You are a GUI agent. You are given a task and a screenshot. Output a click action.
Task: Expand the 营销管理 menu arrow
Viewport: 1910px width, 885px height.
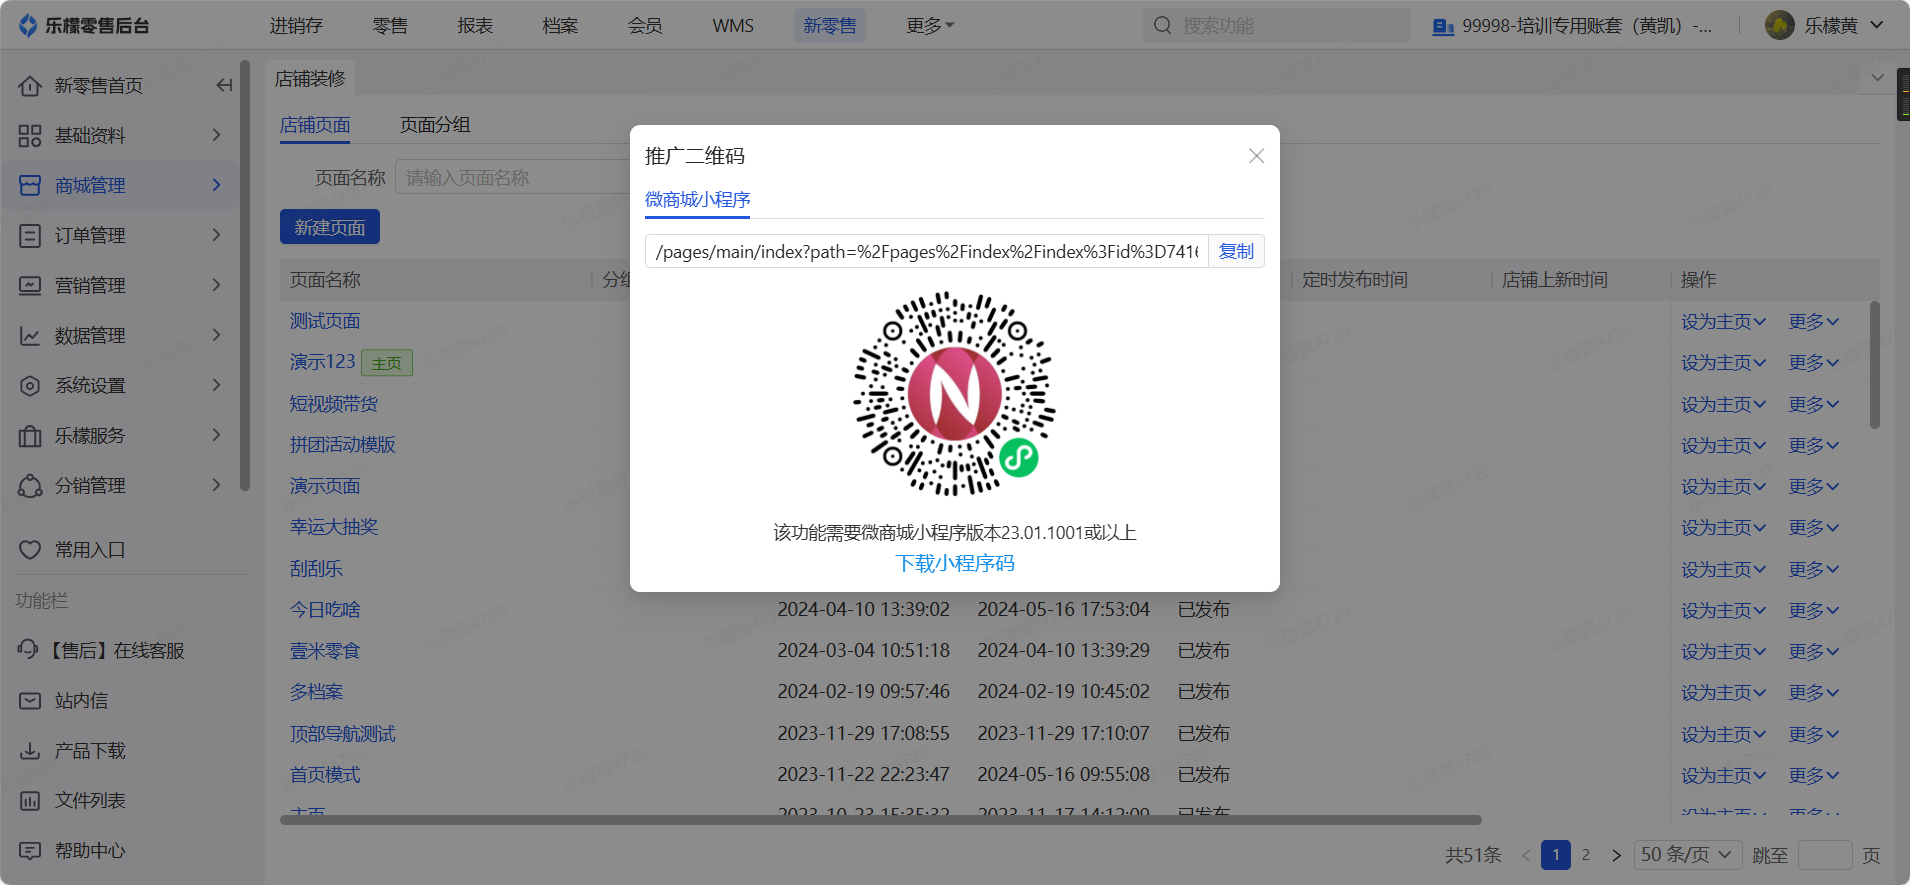(x=216, y=285)
